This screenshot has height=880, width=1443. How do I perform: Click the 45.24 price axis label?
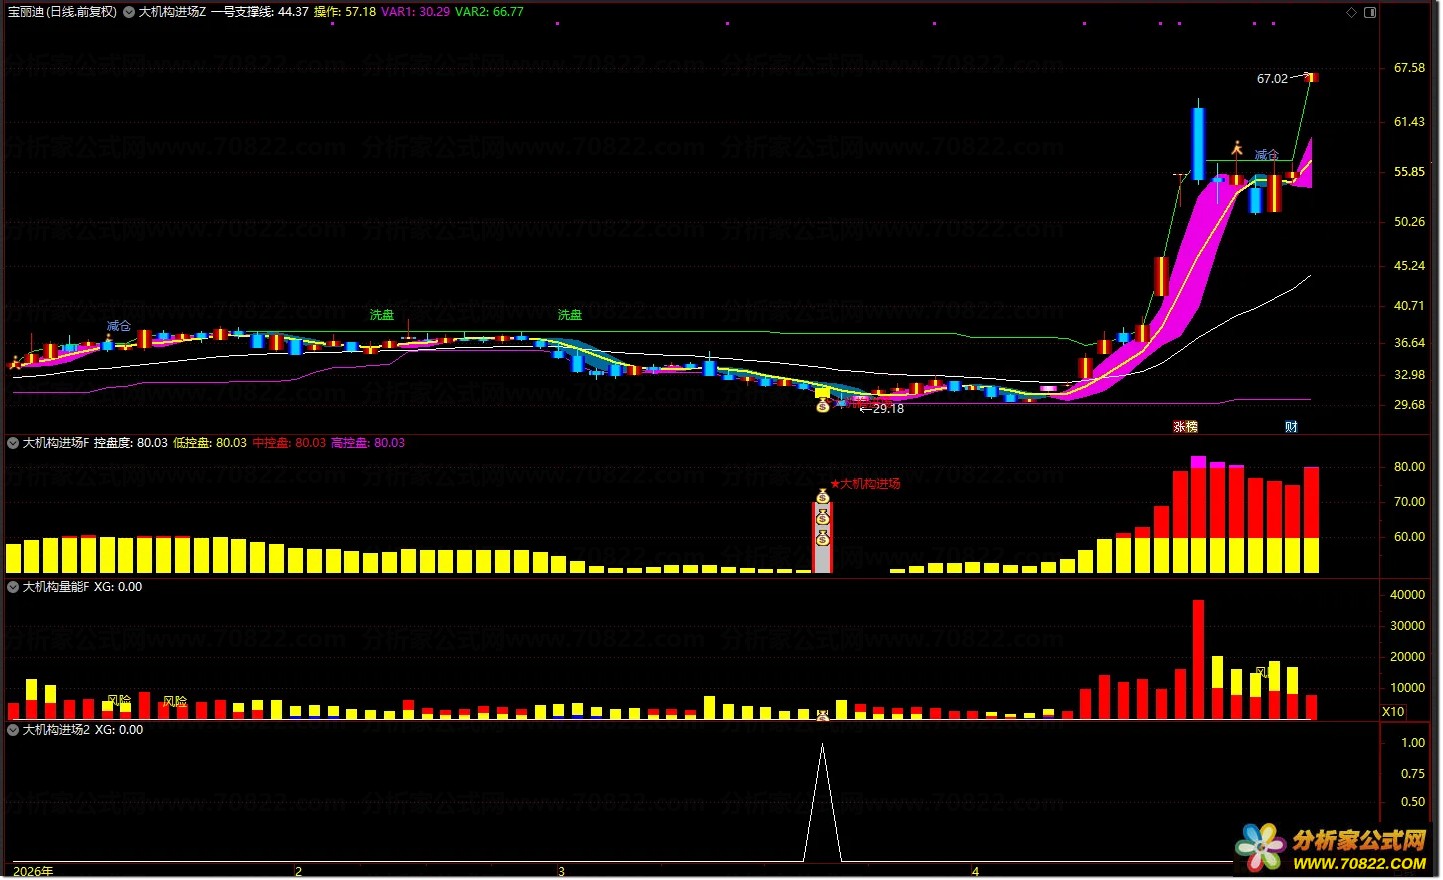pos(1409,266)
